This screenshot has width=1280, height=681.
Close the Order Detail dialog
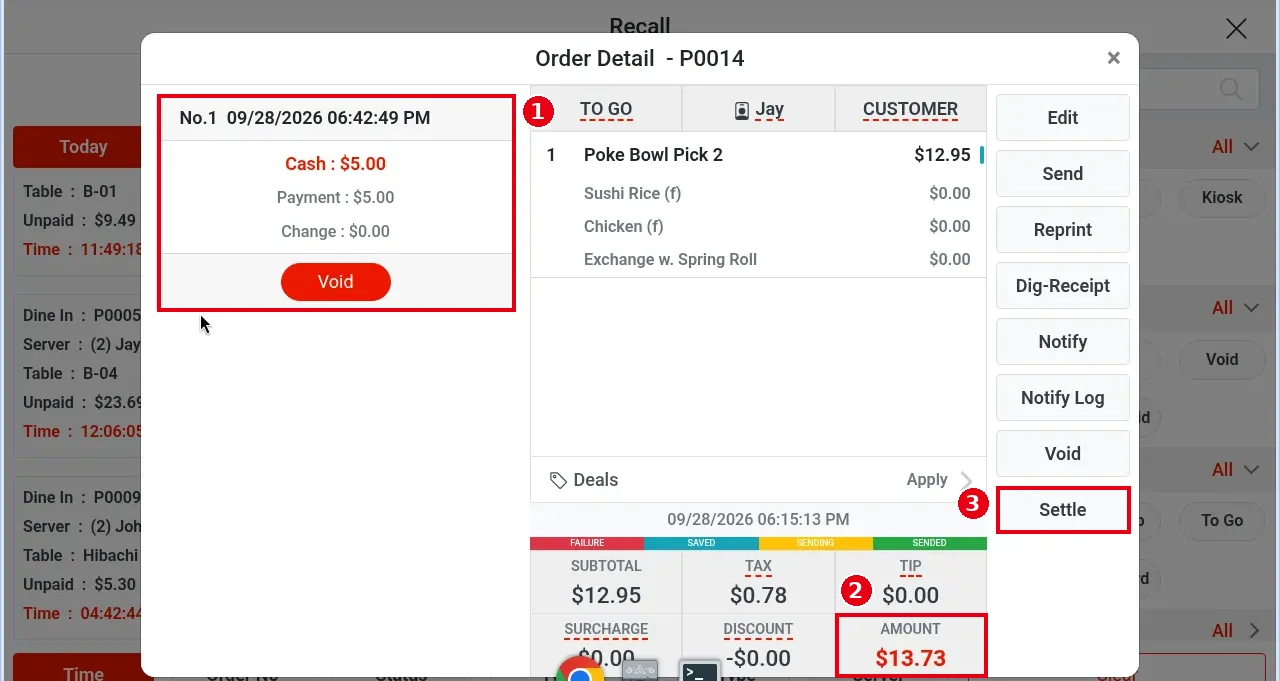1113,58
